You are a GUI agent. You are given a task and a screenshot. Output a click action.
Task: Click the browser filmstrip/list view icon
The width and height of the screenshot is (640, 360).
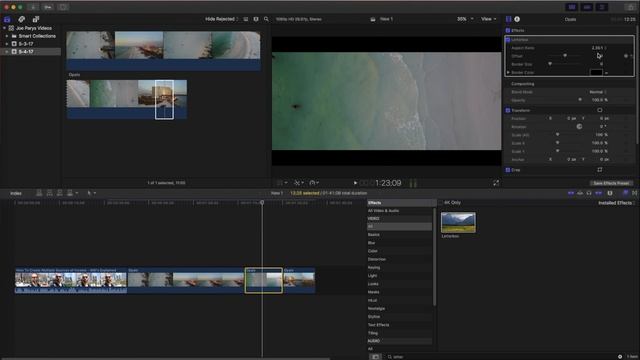[246, 19]
